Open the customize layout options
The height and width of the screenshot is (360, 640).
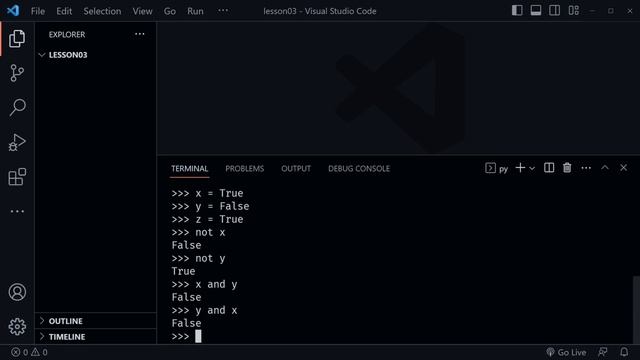coord(573,11)
